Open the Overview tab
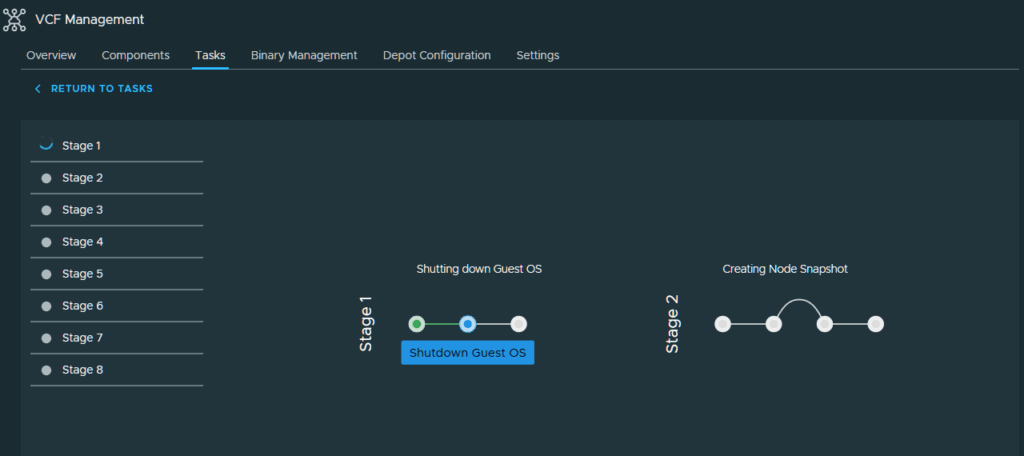 pos(51,56)
